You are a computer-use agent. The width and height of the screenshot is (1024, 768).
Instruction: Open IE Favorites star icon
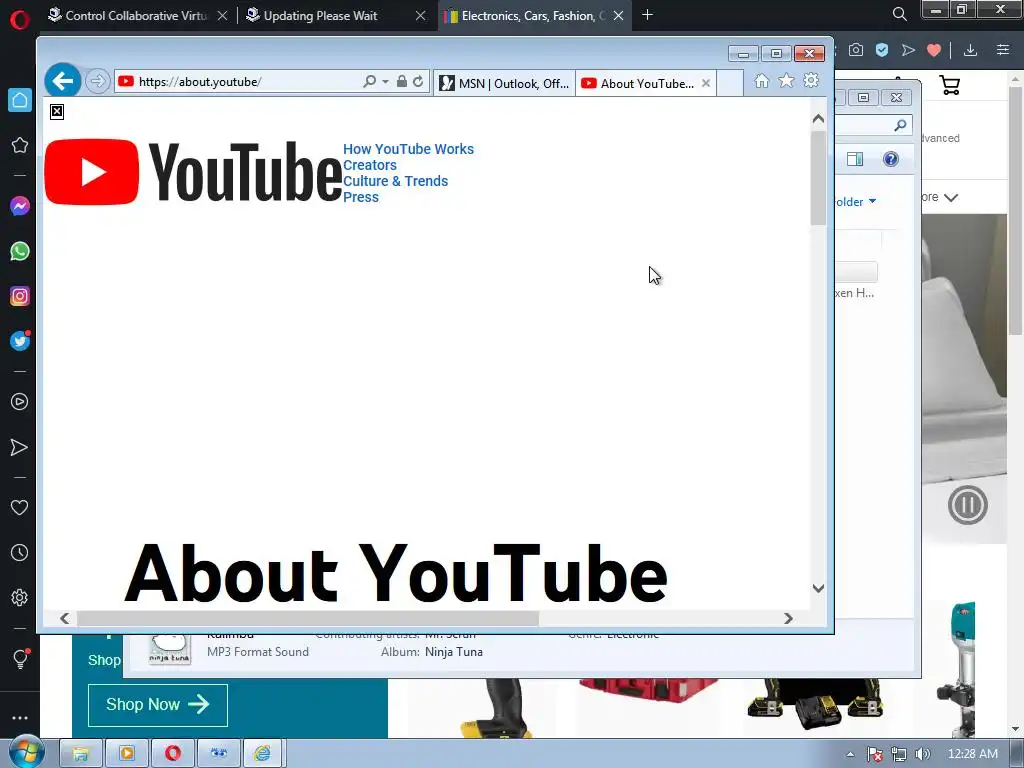[786, 80]
